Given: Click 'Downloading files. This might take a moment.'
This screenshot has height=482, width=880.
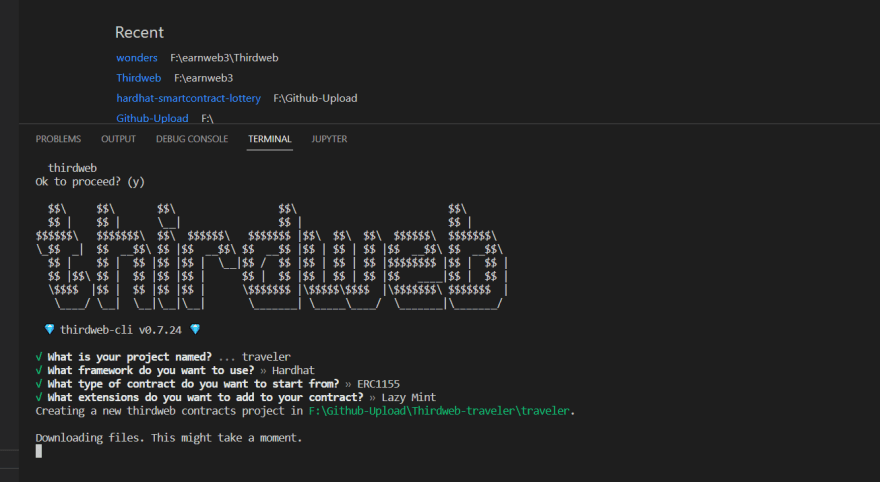Looking at the screenshot, I should tap(169, 438).
